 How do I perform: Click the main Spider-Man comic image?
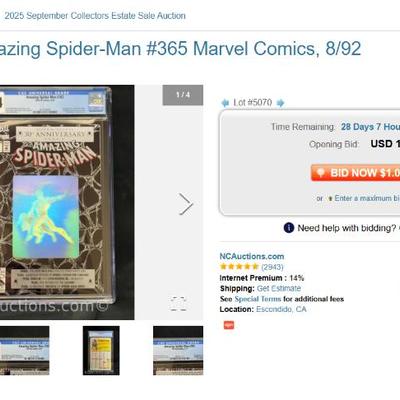tap(67, 202)
